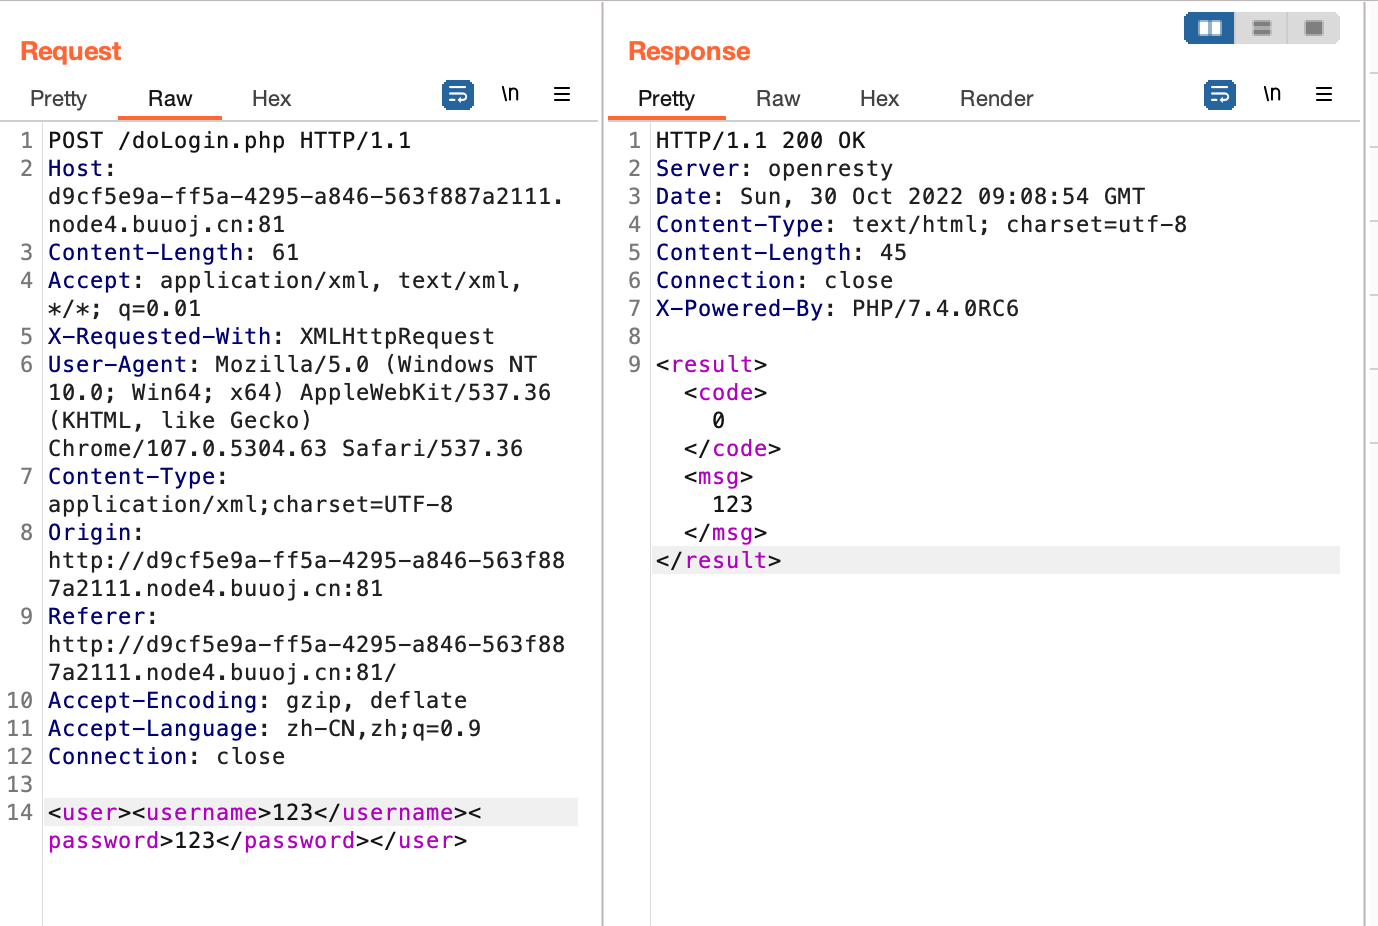Click the HTTP/1.1 200 OK status line

click(x=761, y=141)
